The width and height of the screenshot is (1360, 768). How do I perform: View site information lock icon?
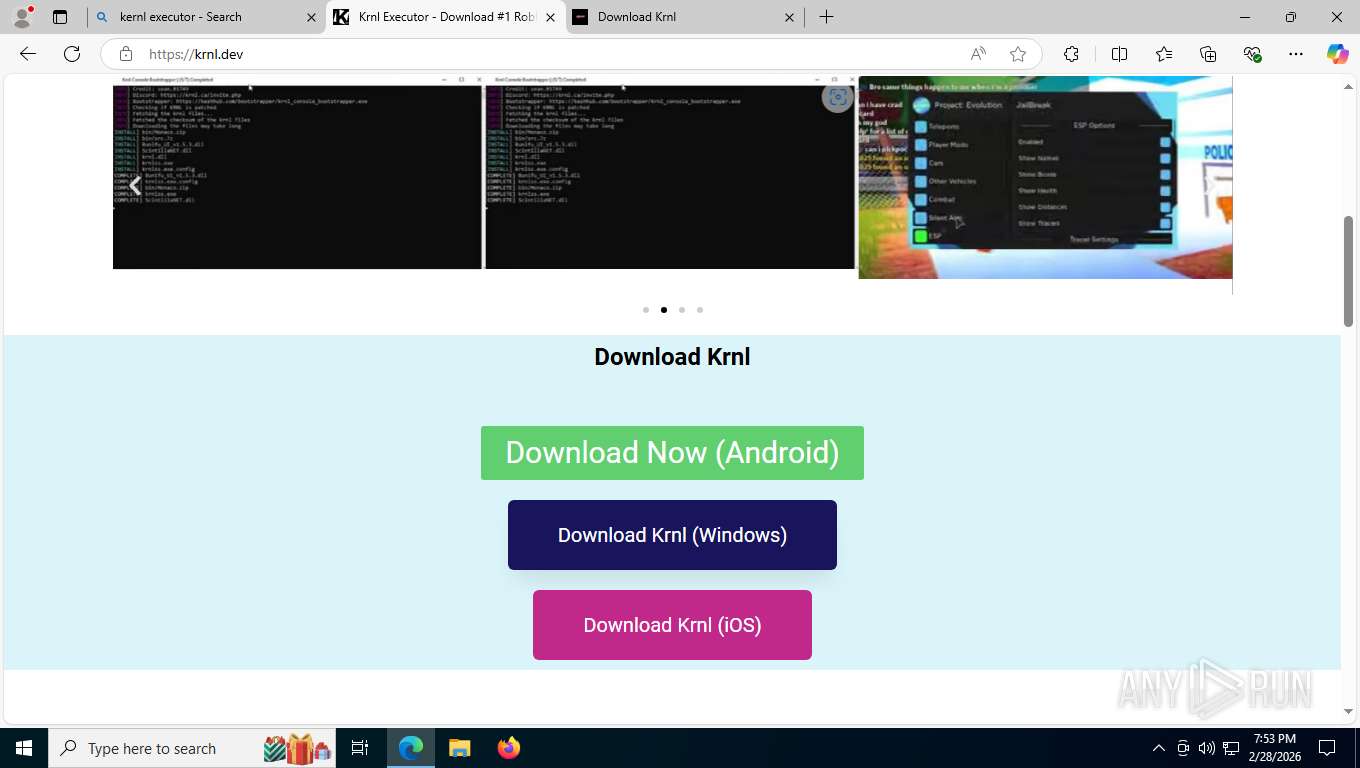125,54
